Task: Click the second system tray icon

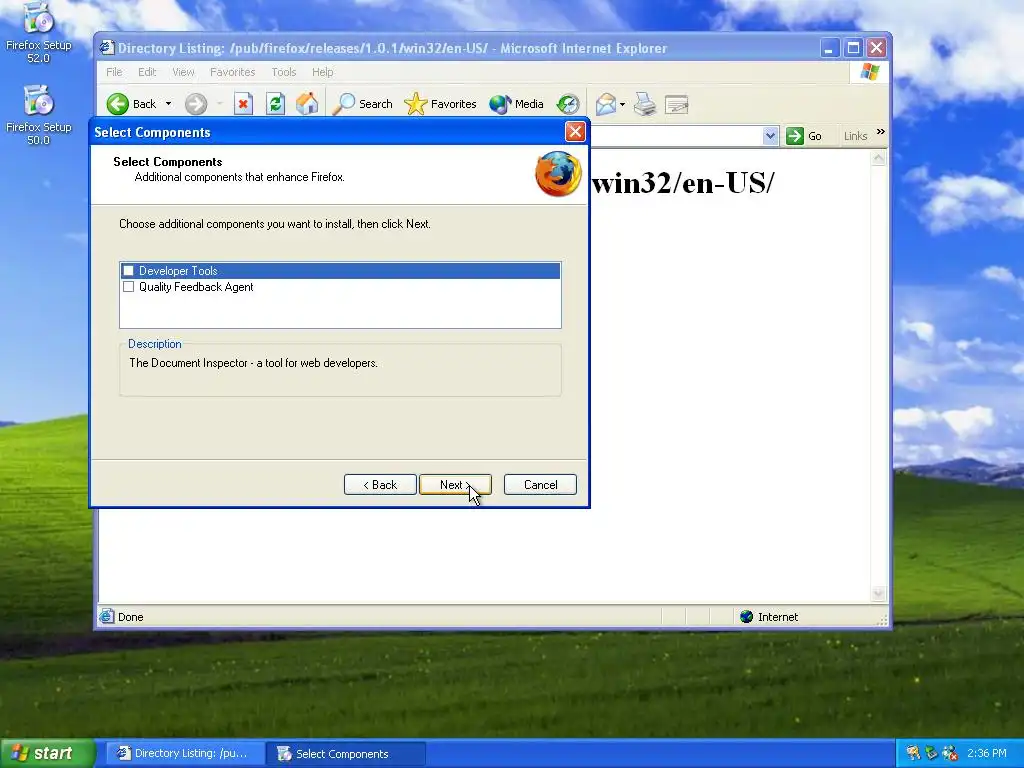Action: click(931, 753)
